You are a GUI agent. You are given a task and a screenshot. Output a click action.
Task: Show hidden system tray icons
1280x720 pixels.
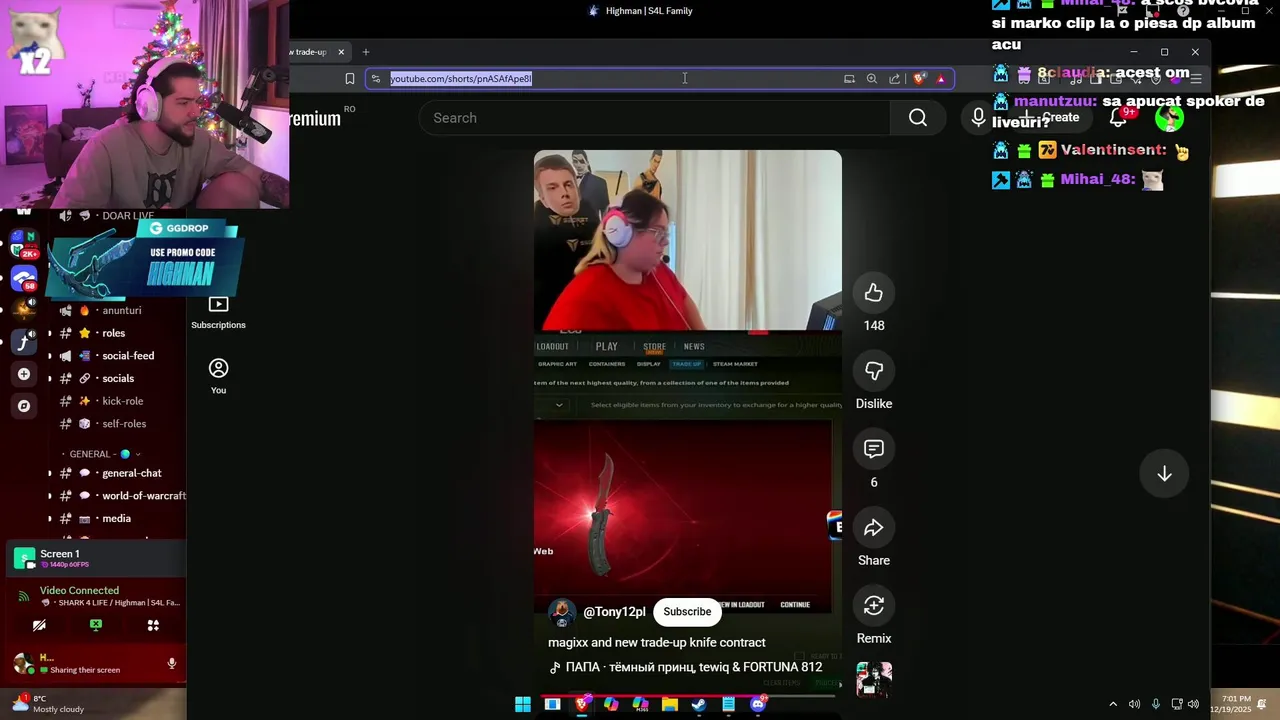pyautogui.click(x=1113, y=704)
